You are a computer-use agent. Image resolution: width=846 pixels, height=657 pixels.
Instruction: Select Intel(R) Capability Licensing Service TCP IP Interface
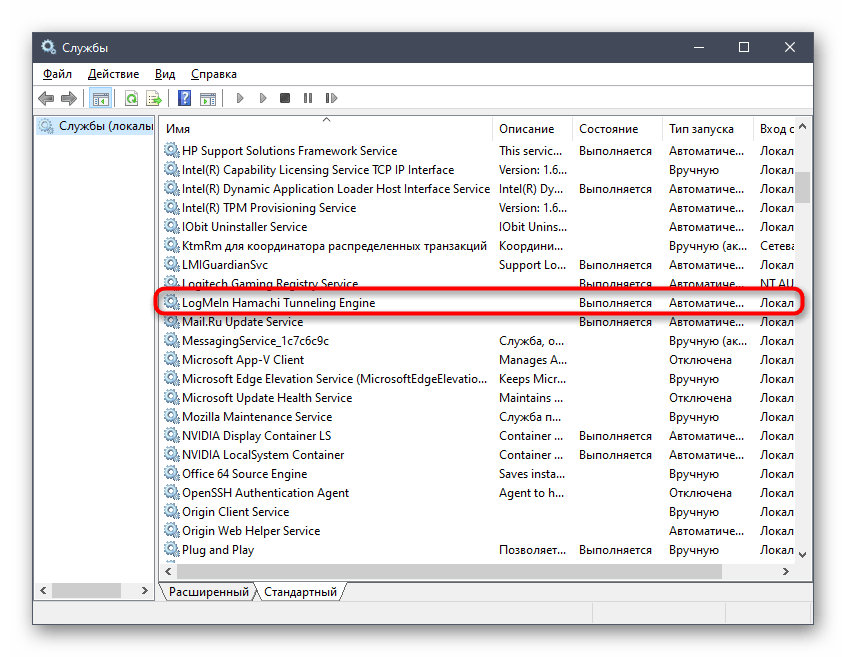pos(478,170)
